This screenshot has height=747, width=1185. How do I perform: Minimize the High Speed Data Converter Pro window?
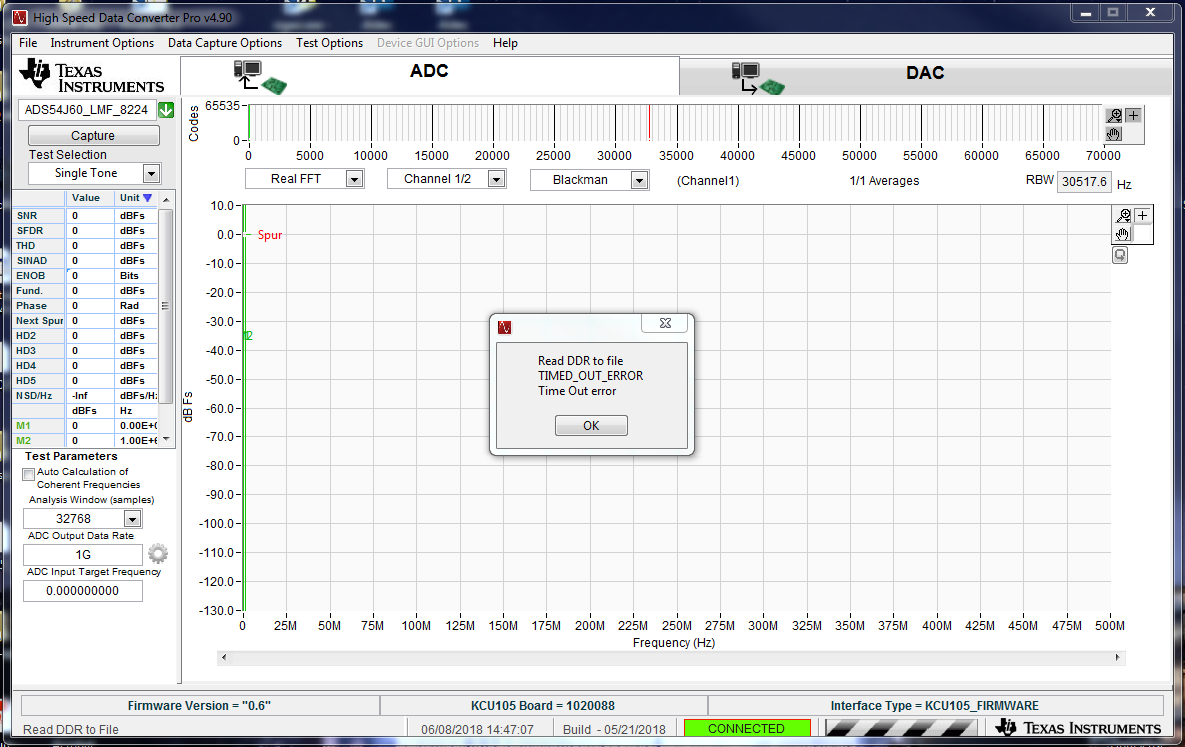coord(1085,13)
